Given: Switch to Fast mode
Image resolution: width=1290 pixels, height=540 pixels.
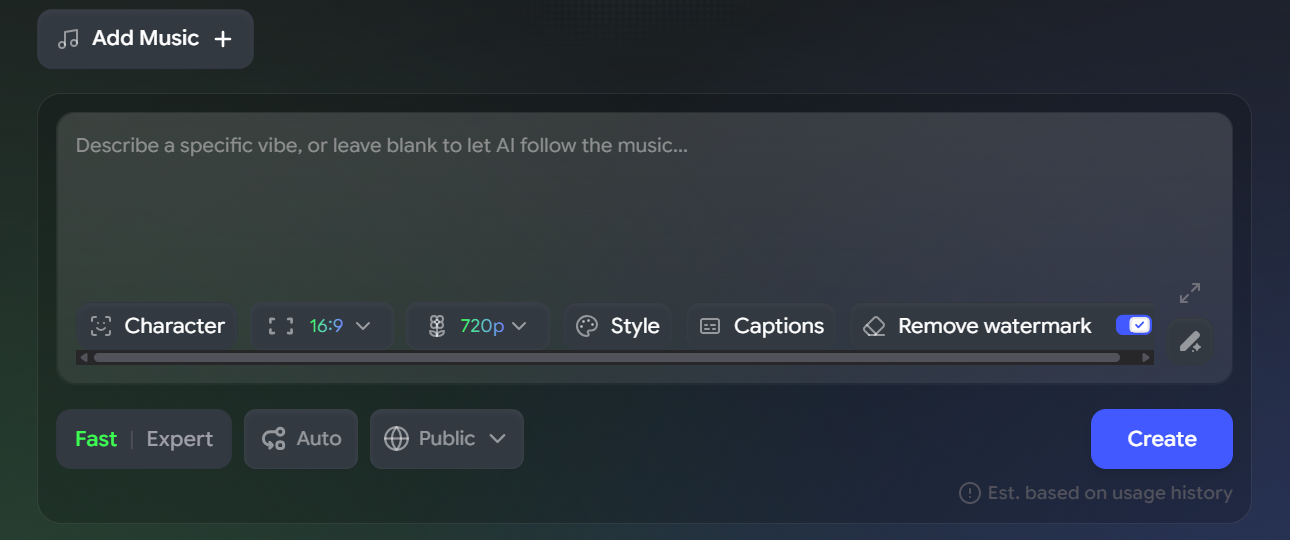Looking at the screenshot, I should coord(96,439).
